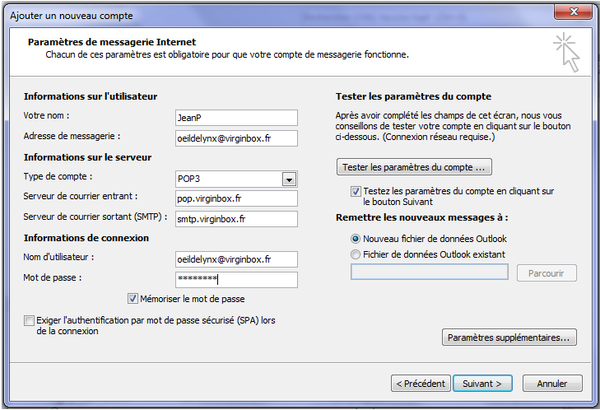Click the Serveur de courrier entrant field
The image size is (600, 410).
point(234,198)
